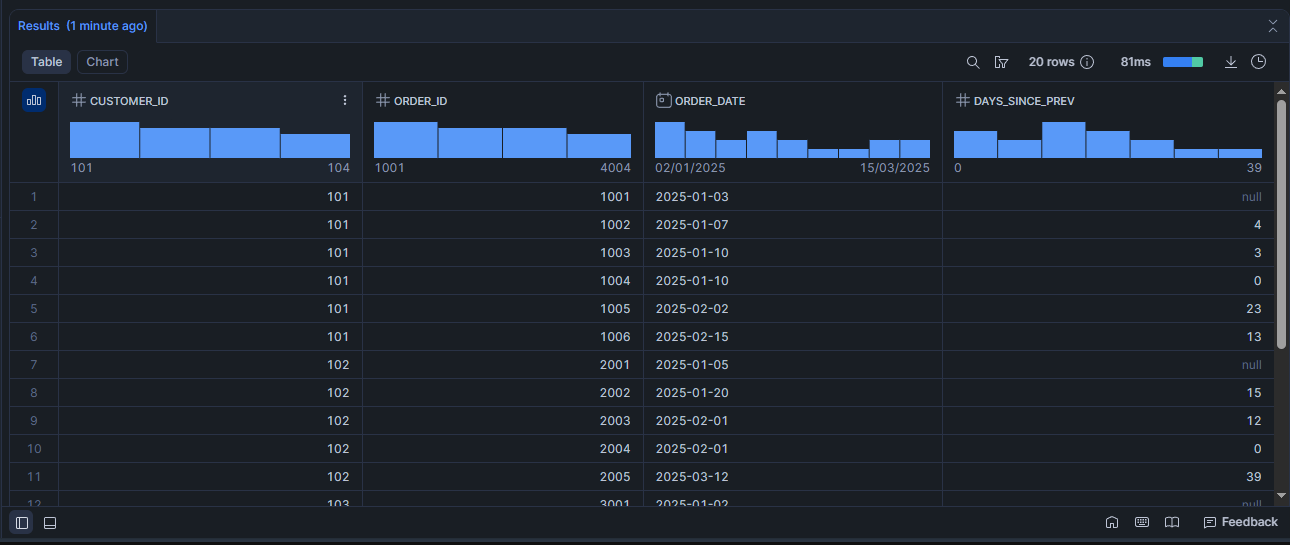The image size is (1290, 545).
Task: Search the query results with magnifier icon
Action: pyautogui.click(x=973, y=62)
